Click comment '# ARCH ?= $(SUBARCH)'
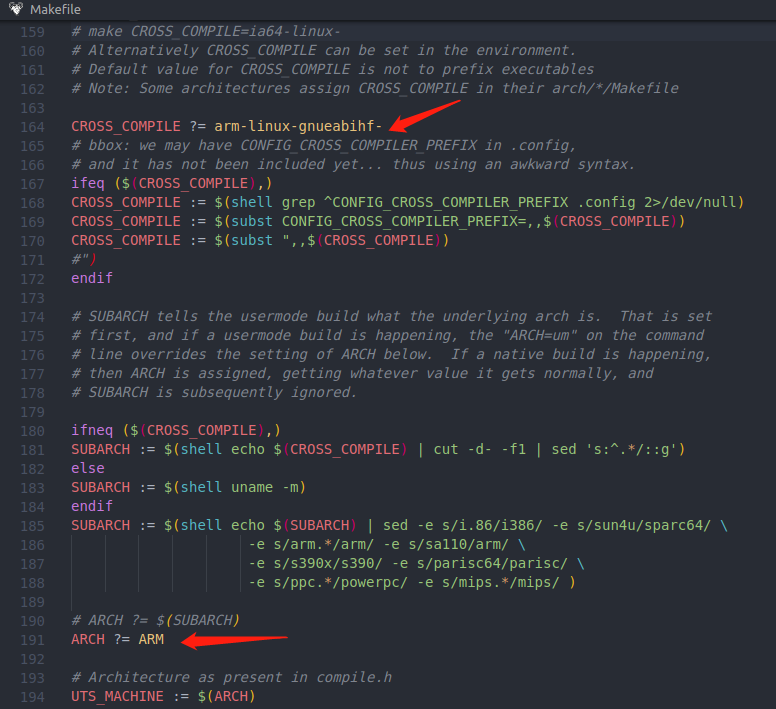The width and height of the screenshot is (776, 709). point(155,620)
